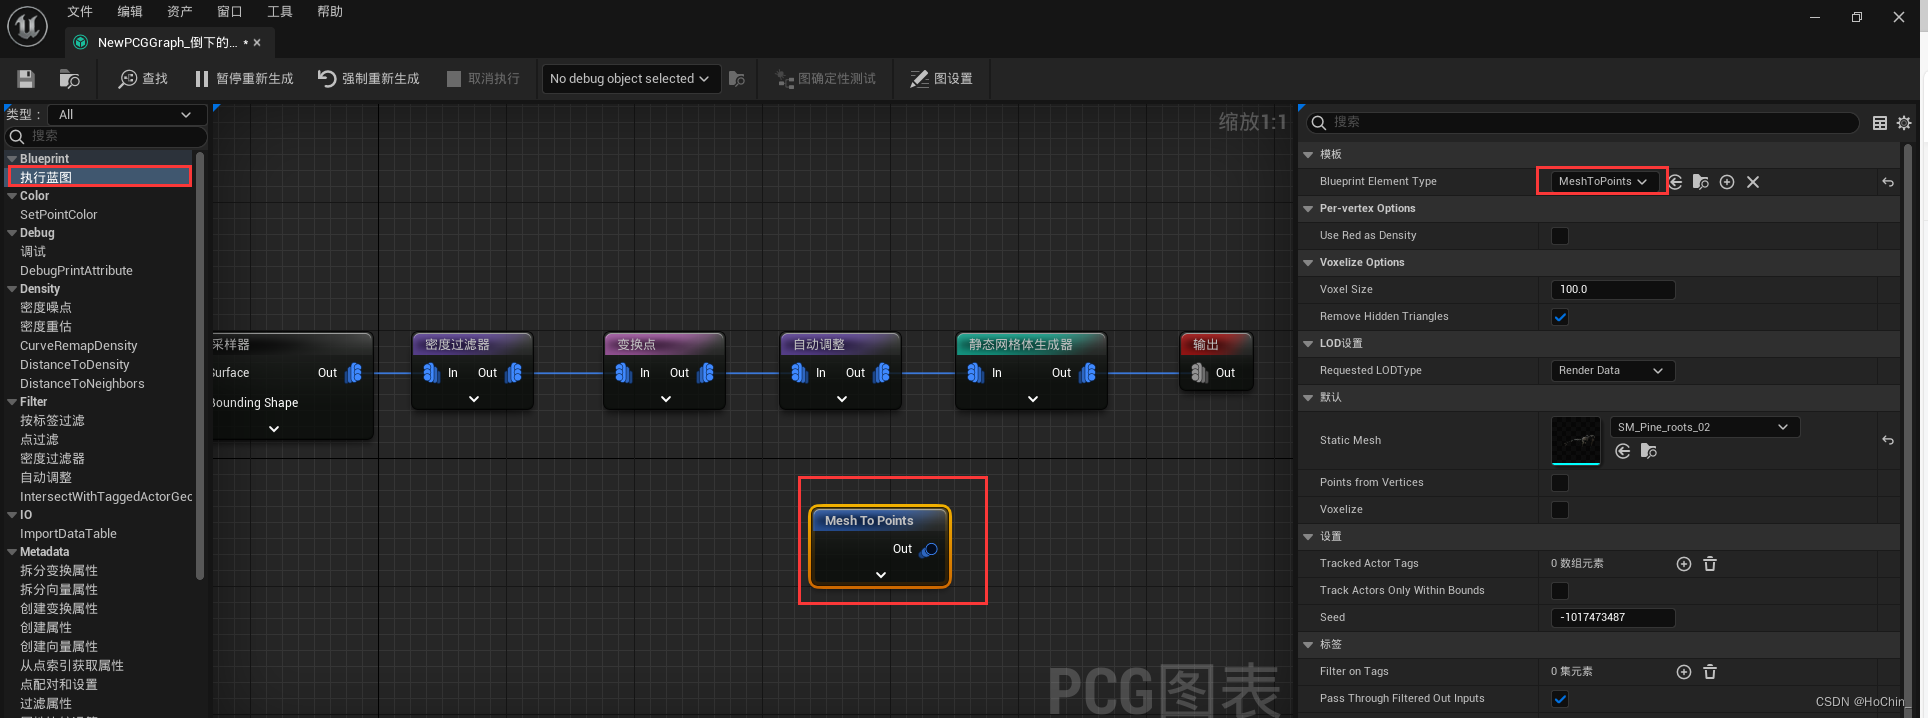Collapse the Filter category
The image size is (1928, 718).
click(x=12, y=402)
